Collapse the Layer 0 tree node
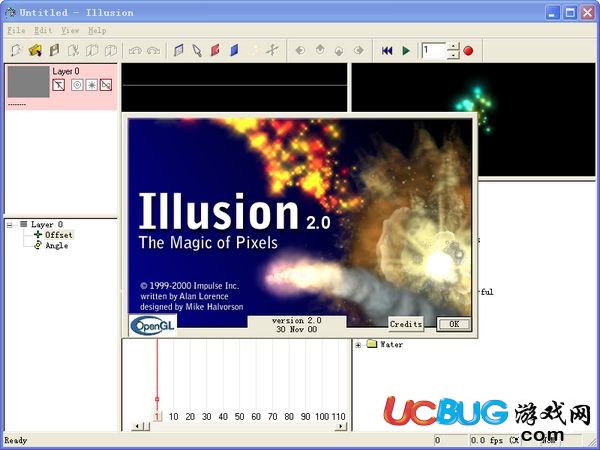The height and width of the screenshot is (450, 600). click(10, 225)
